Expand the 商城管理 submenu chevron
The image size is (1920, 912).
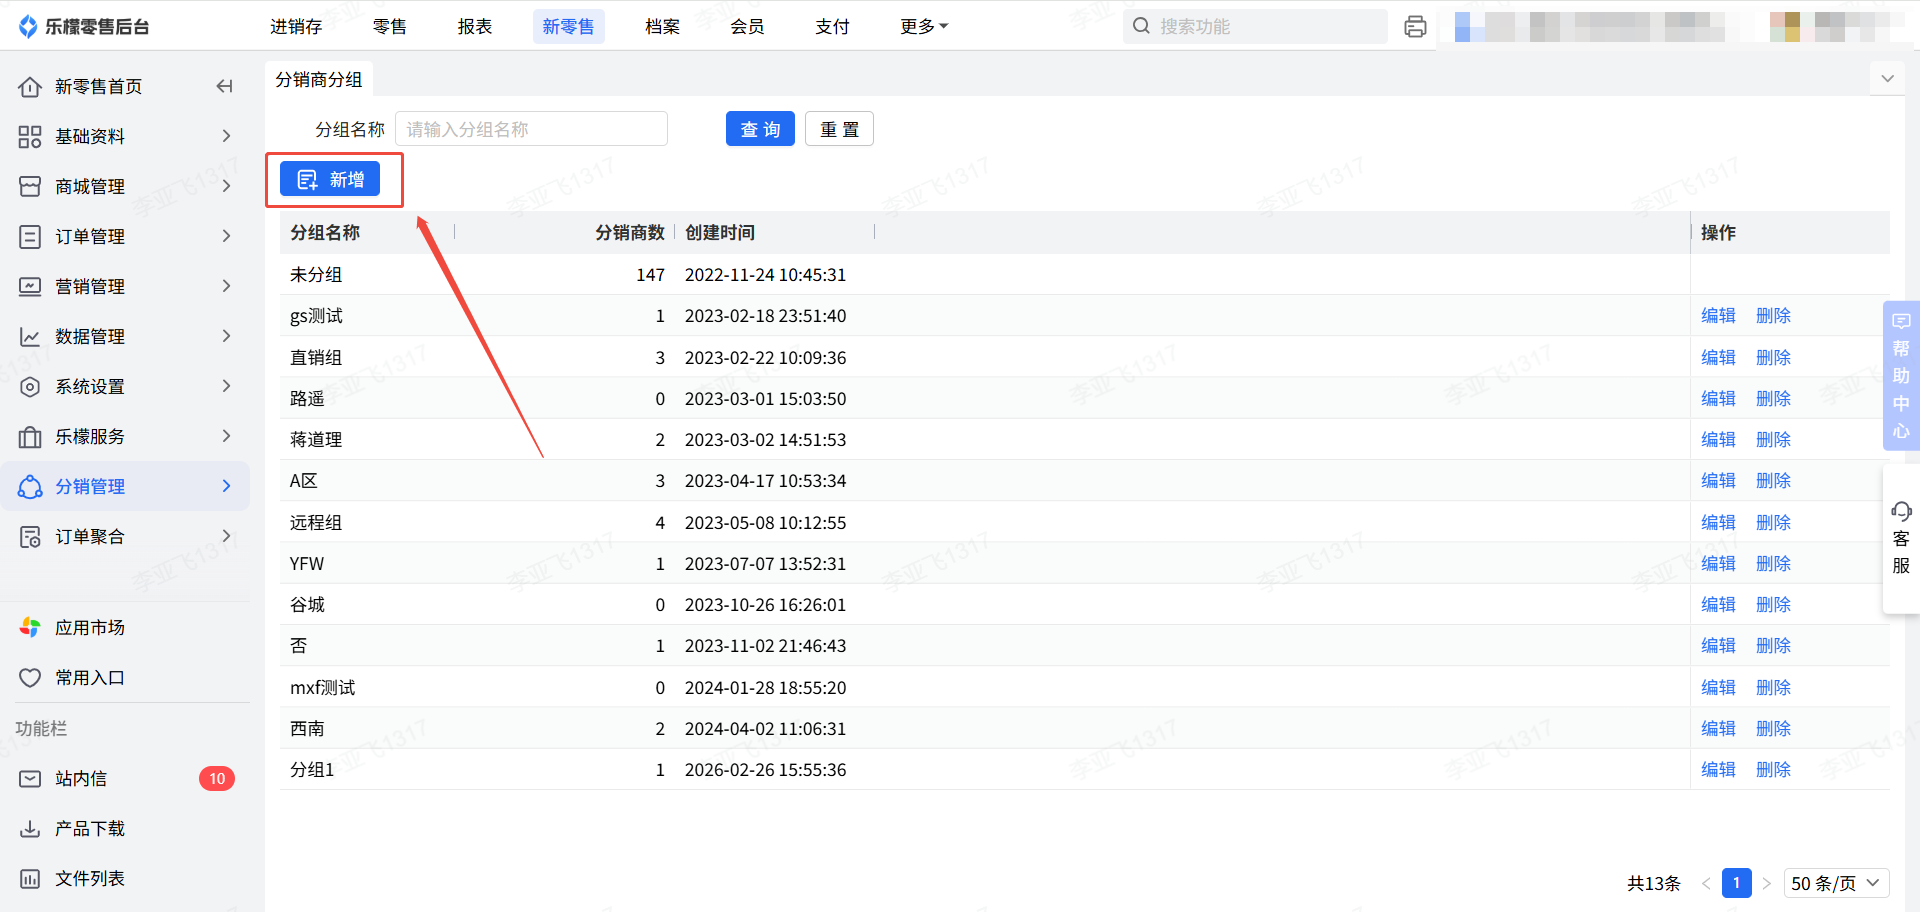pyautogui.click(x=226, y=186)
